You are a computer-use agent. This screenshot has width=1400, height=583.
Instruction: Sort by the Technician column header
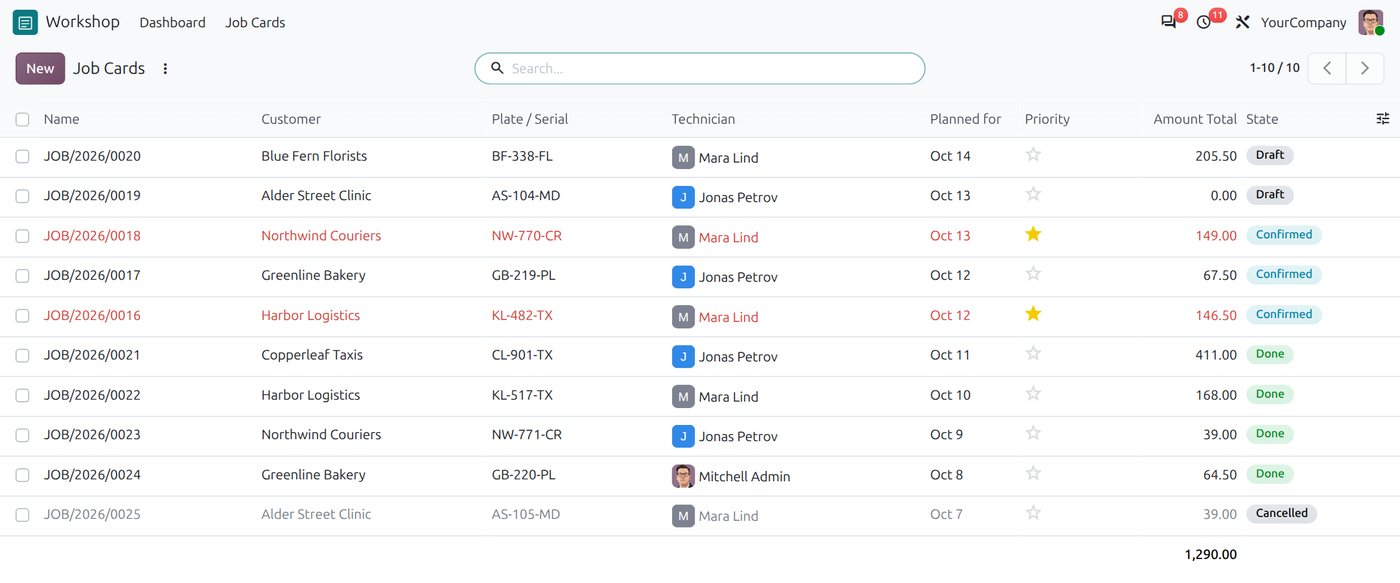point(703,119)
